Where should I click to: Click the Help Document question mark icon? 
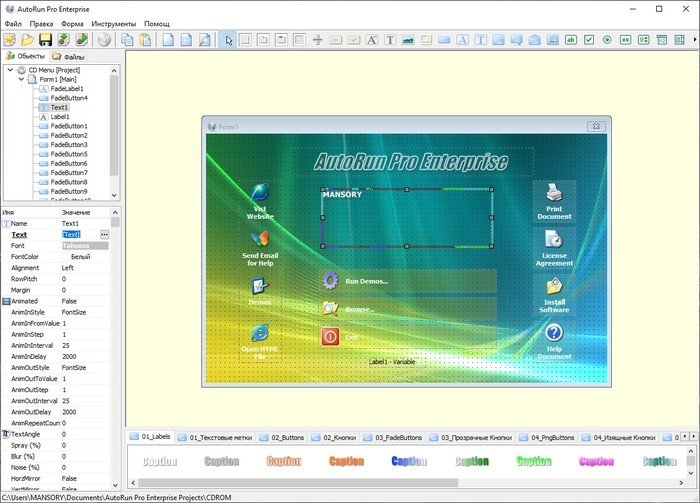(554, 333)
